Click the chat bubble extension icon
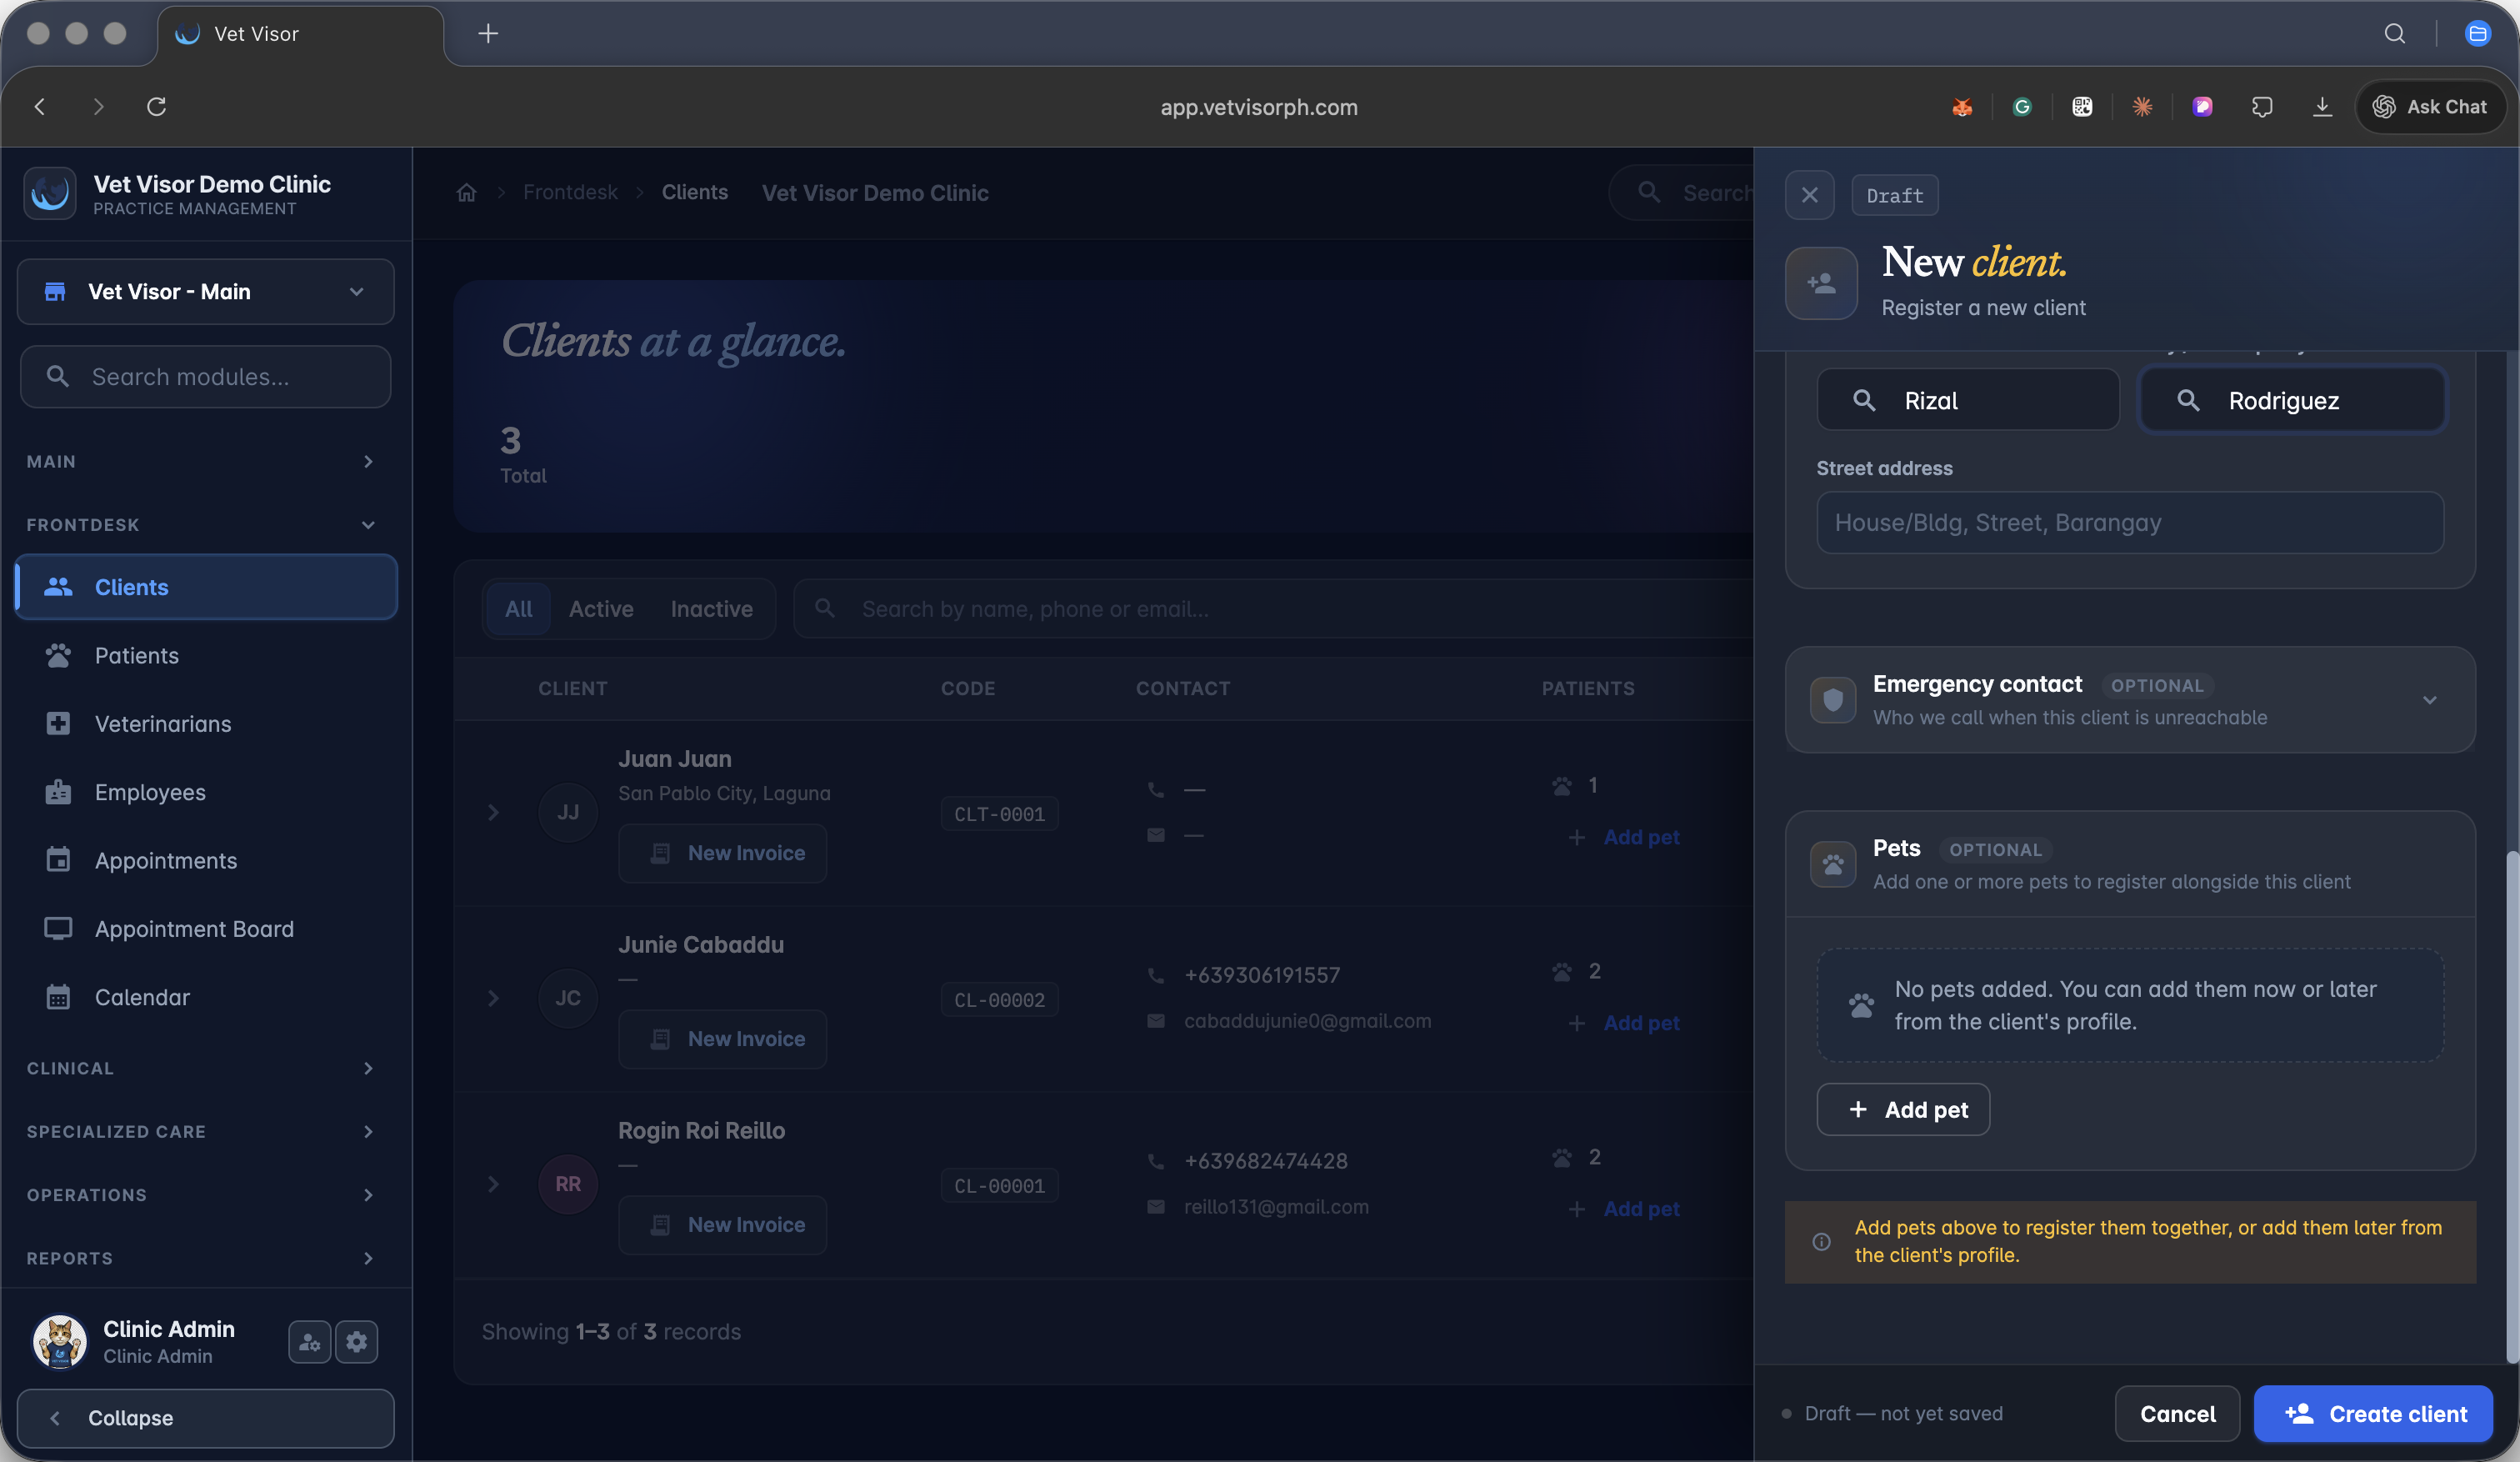The image size is (2520, 1462). click(2262, 107)
